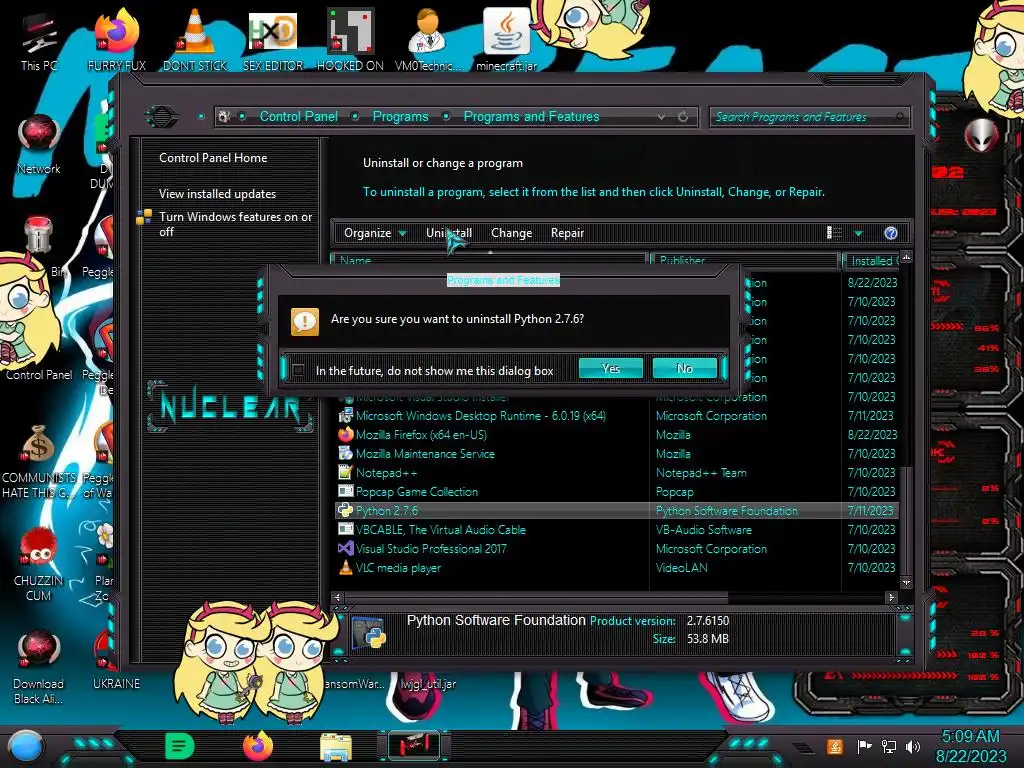1024x768 pixels.
Task: Click the help question mark icon
Action: click(x=891, y=233)
